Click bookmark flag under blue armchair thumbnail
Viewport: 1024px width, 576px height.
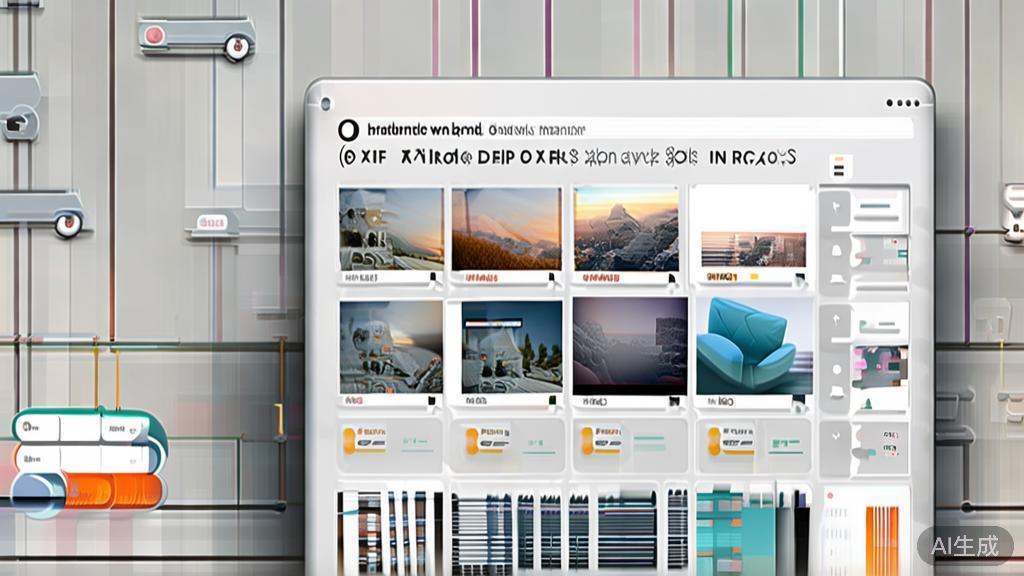tap(798, 402)
